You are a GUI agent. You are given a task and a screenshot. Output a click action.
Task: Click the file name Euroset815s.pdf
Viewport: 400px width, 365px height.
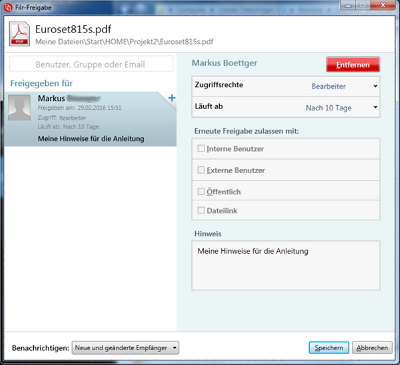73,29
